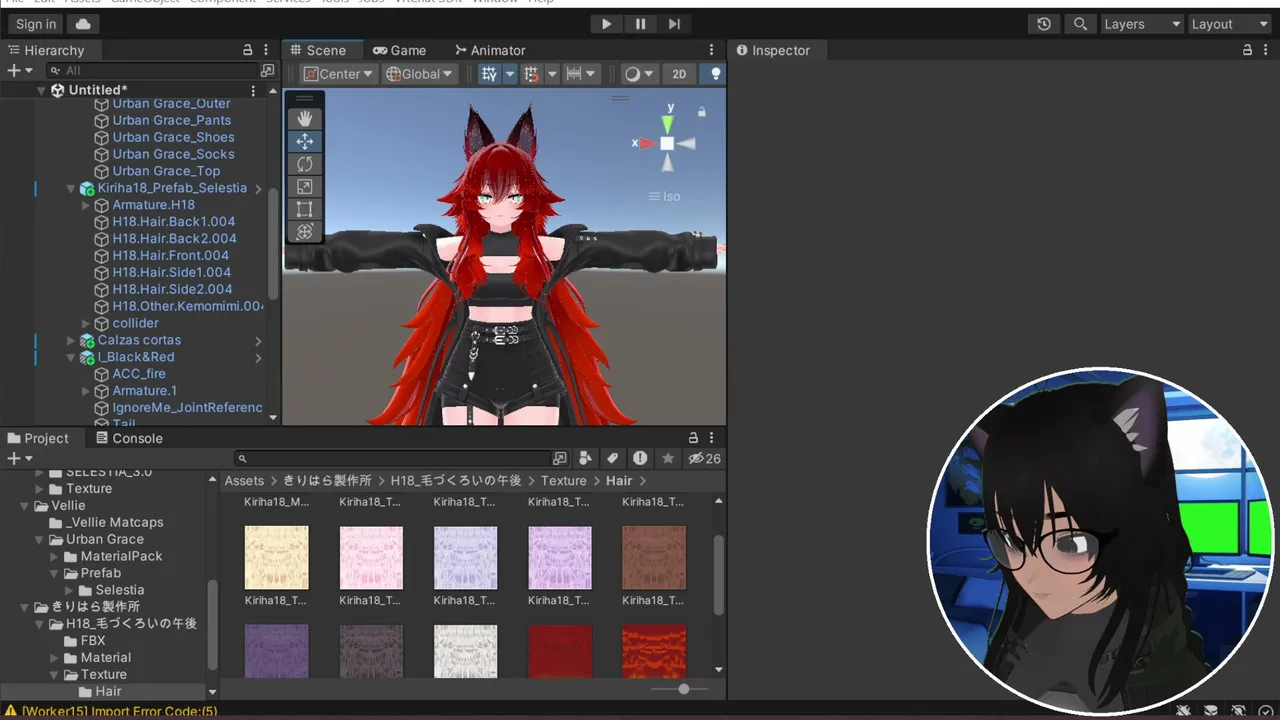Viewport: 1280px width, 720px height.
Task: Select the pale yellow hair texture thumbnail
Action: point(276,557)
